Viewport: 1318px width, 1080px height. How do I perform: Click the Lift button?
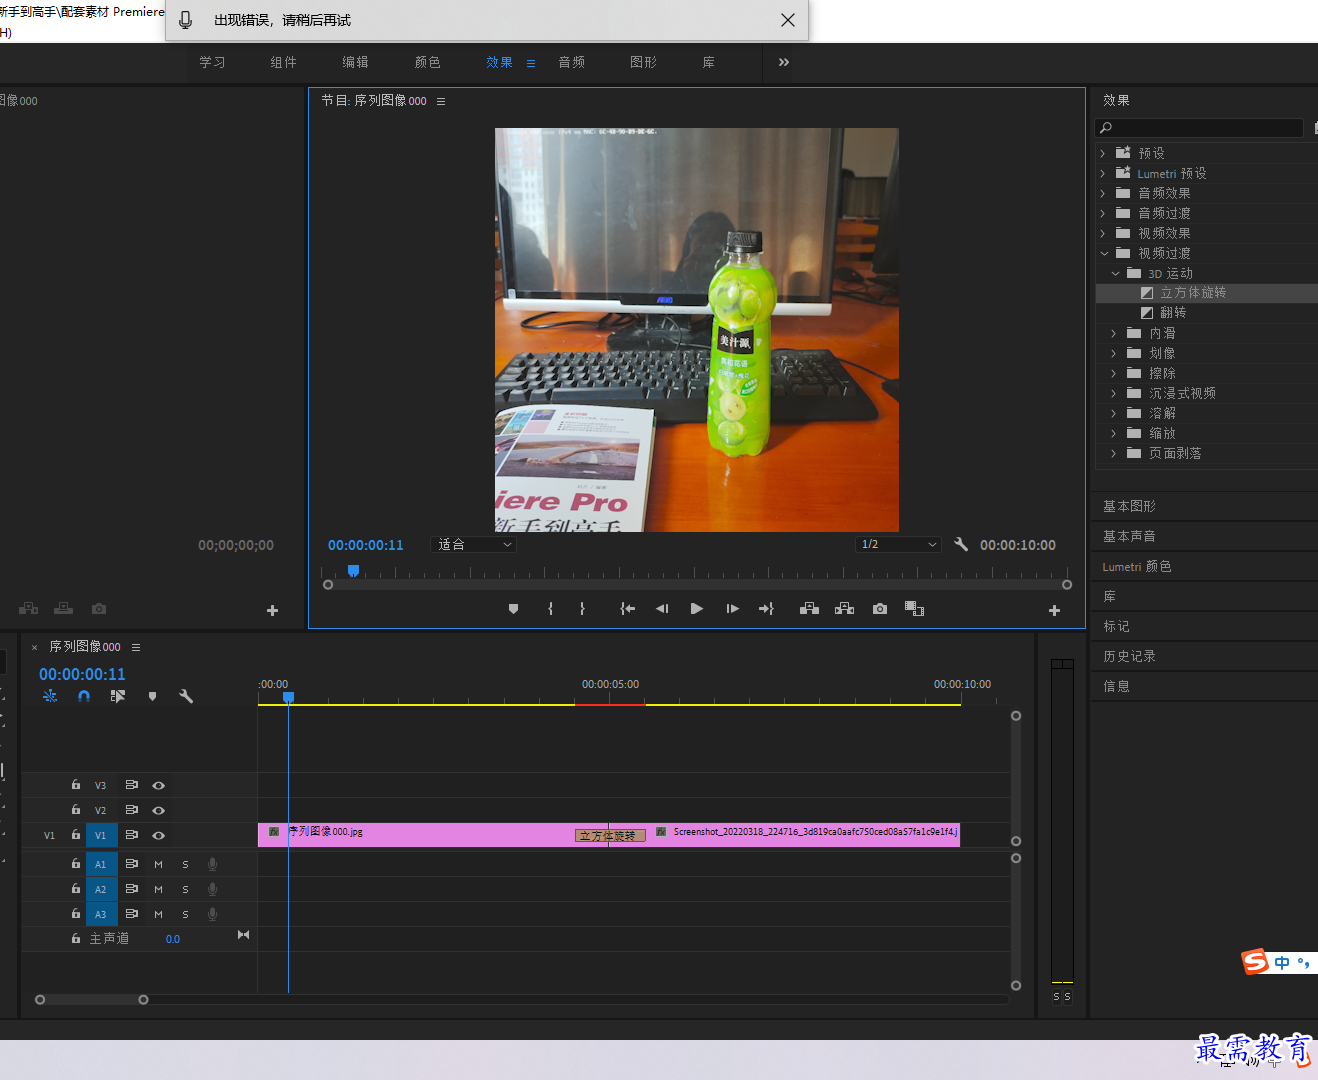[x=809, y=609]
